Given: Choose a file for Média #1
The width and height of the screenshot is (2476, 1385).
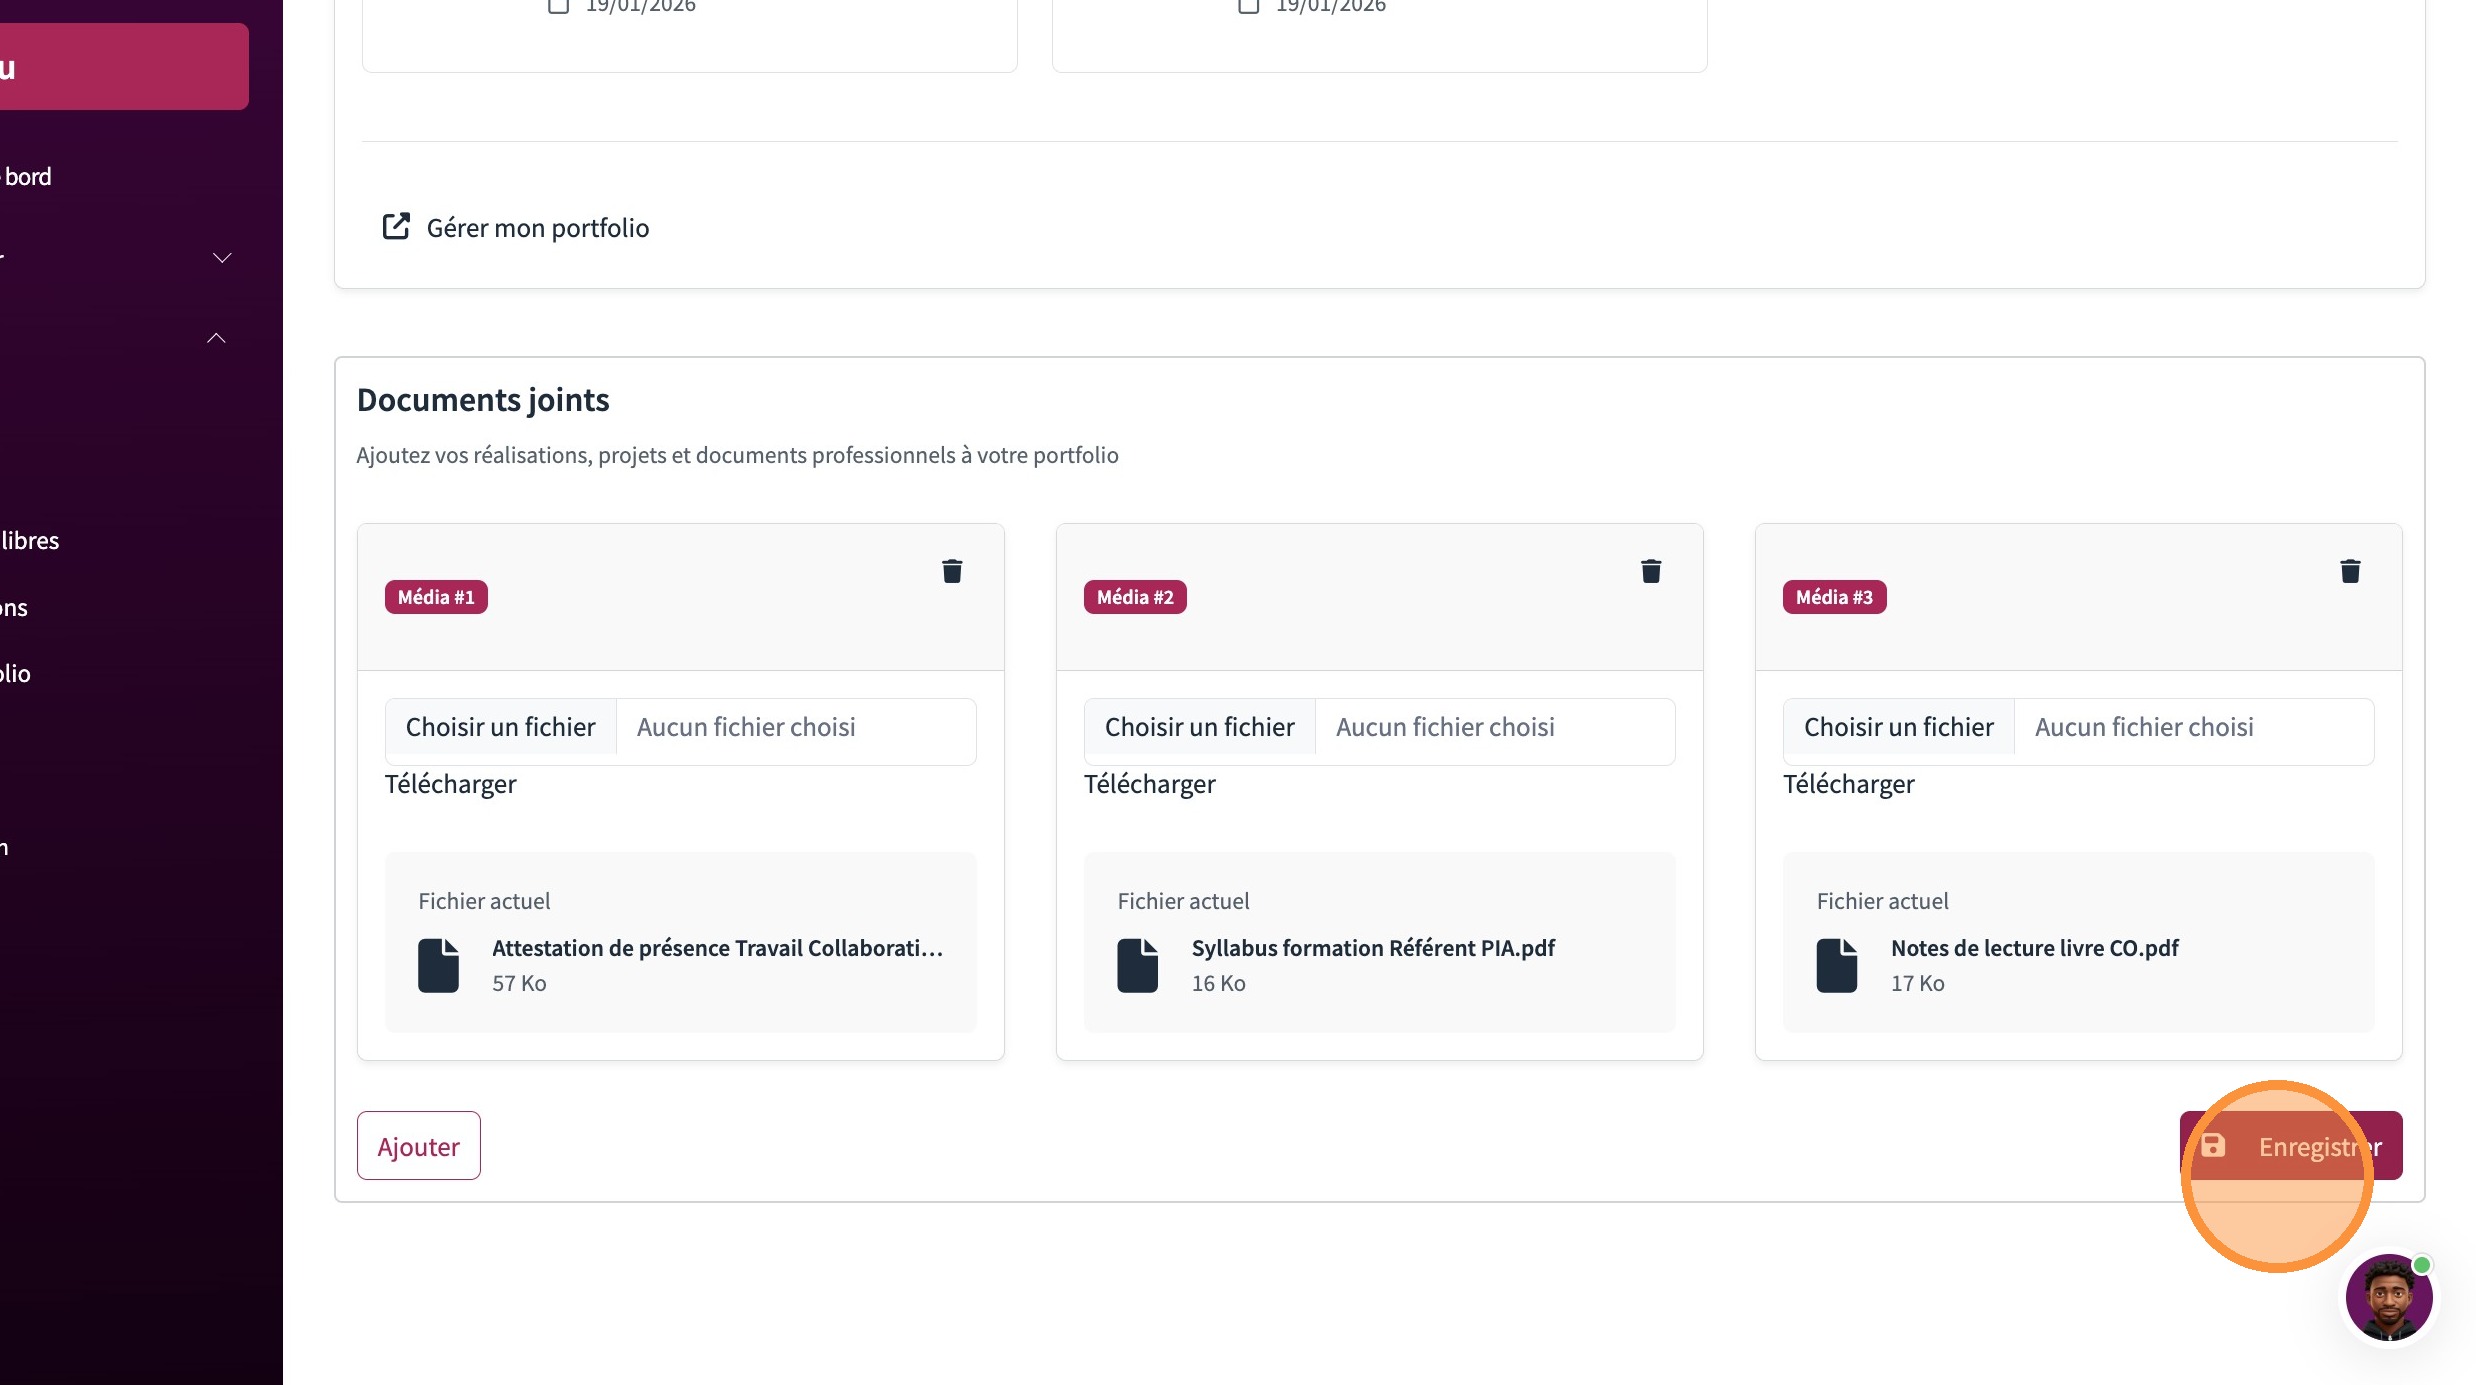Looking at the screenshot, I should pos(500,727).
